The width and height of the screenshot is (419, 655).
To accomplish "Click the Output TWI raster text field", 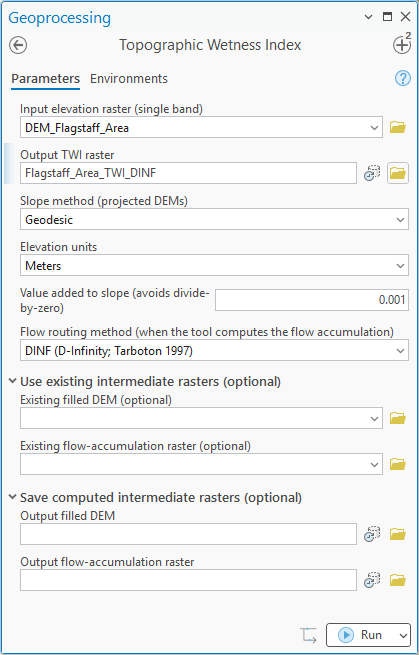I will pos(188,173).
